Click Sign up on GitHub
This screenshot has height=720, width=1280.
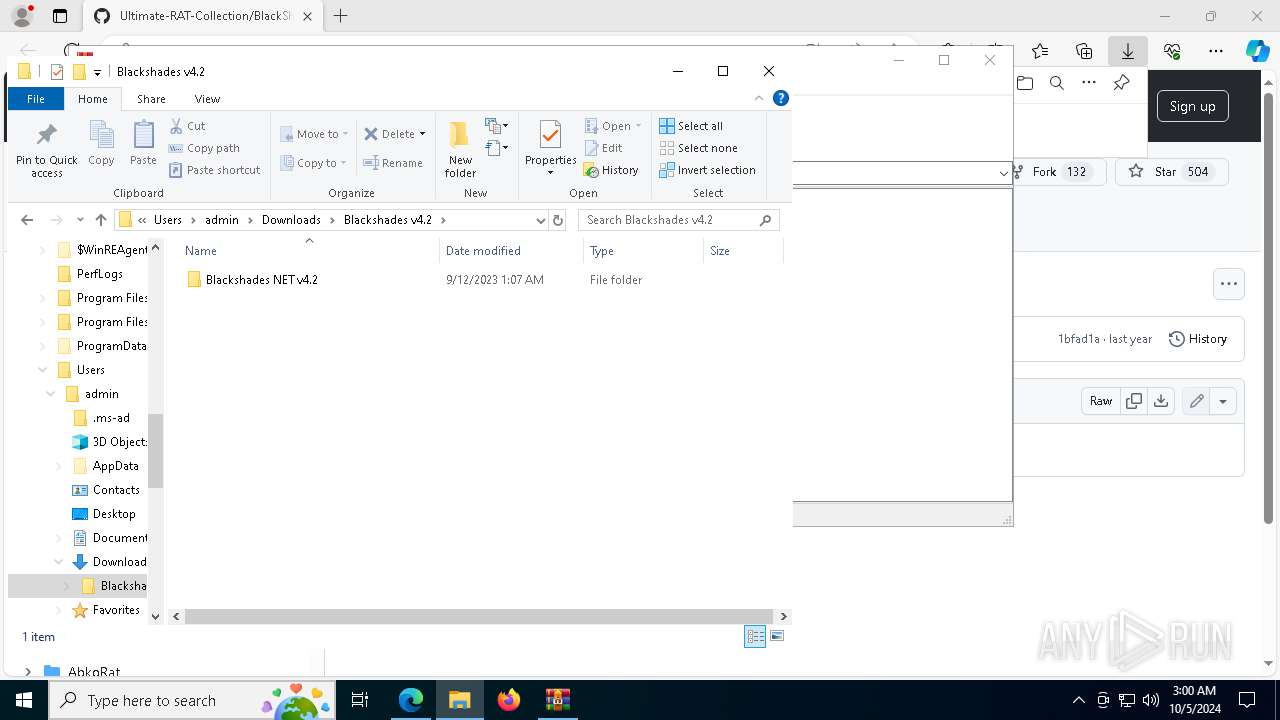[x=1192, y=107]
